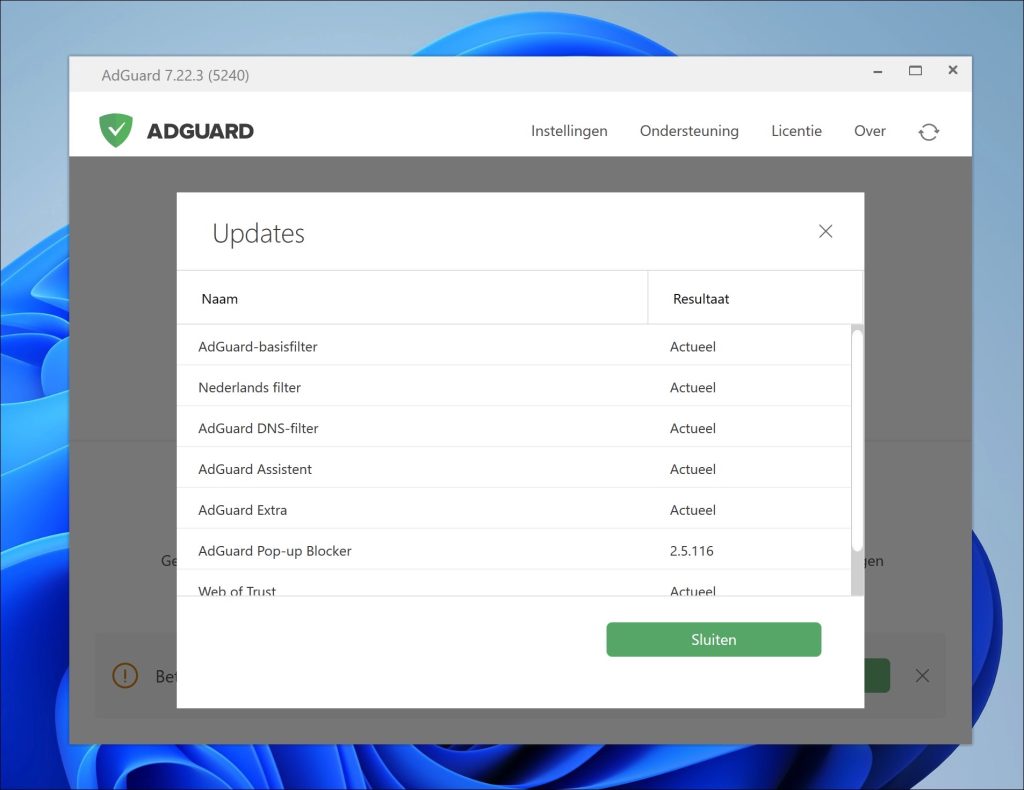Image resolution: width=1024 pixels, height=790 pixels.
Task: Open the Licentie page
Action: click(x=796, y=131)
